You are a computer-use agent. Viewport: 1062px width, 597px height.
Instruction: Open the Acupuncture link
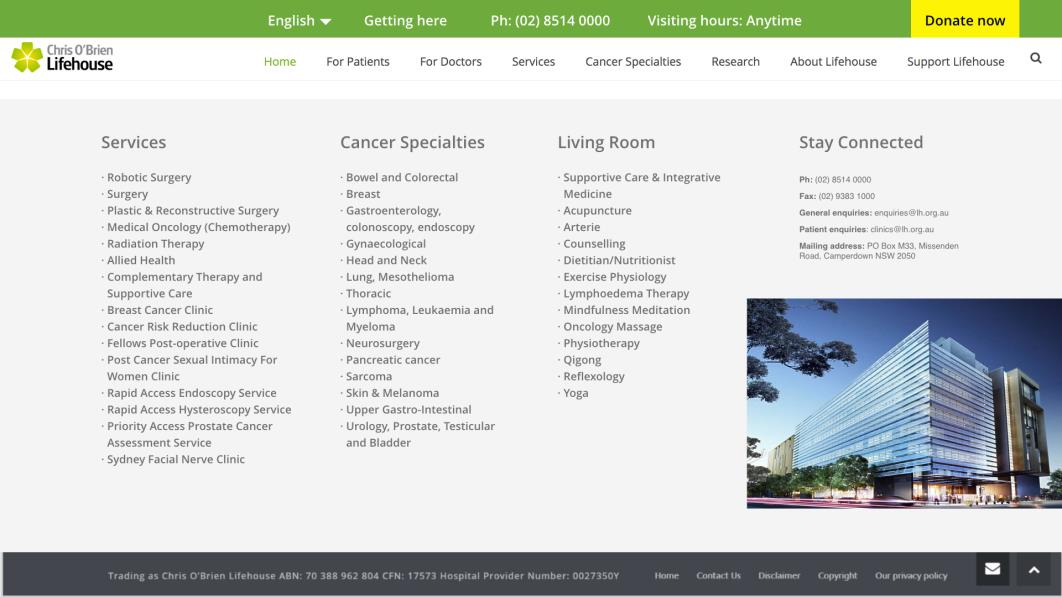[597, 211]
